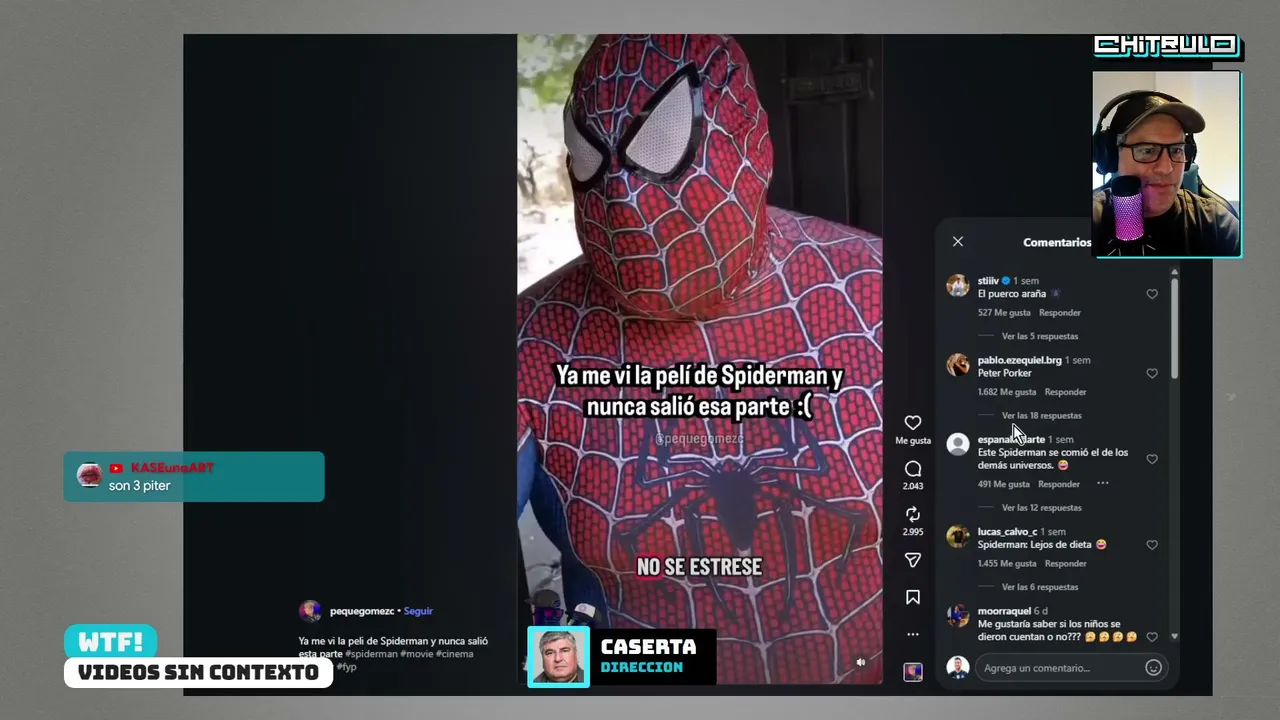View the '1.682 Me gusta' likes list
The width and height of the screenshot is (1280, 720).
(1007, 392)
